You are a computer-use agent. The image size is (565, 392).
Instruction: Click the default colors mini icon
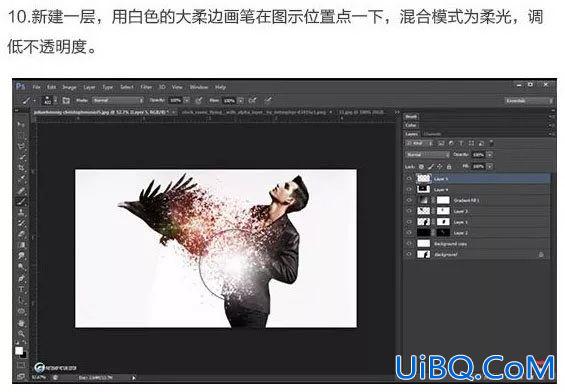(x=17, y=343)
